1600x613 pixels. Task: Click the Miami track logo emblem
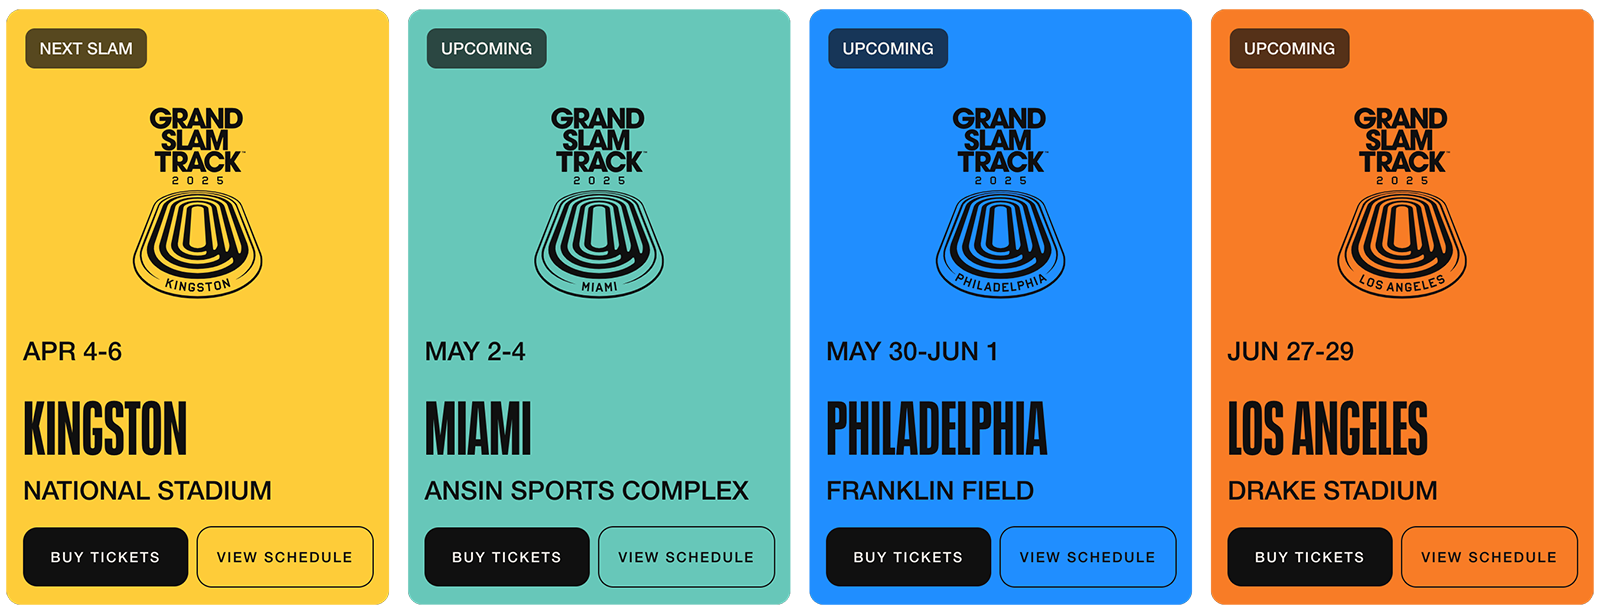599,203
